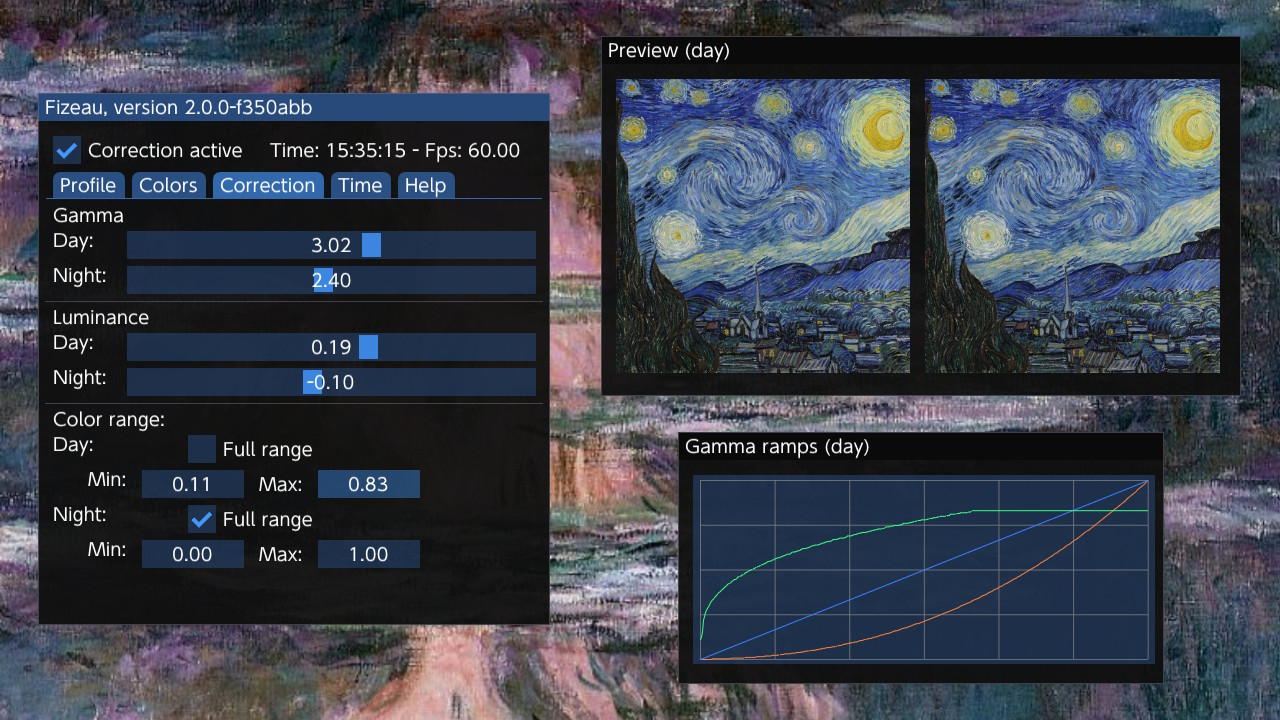Click the gamma ramps graph plot
1280x720 pixels.
tap(924, 569)
